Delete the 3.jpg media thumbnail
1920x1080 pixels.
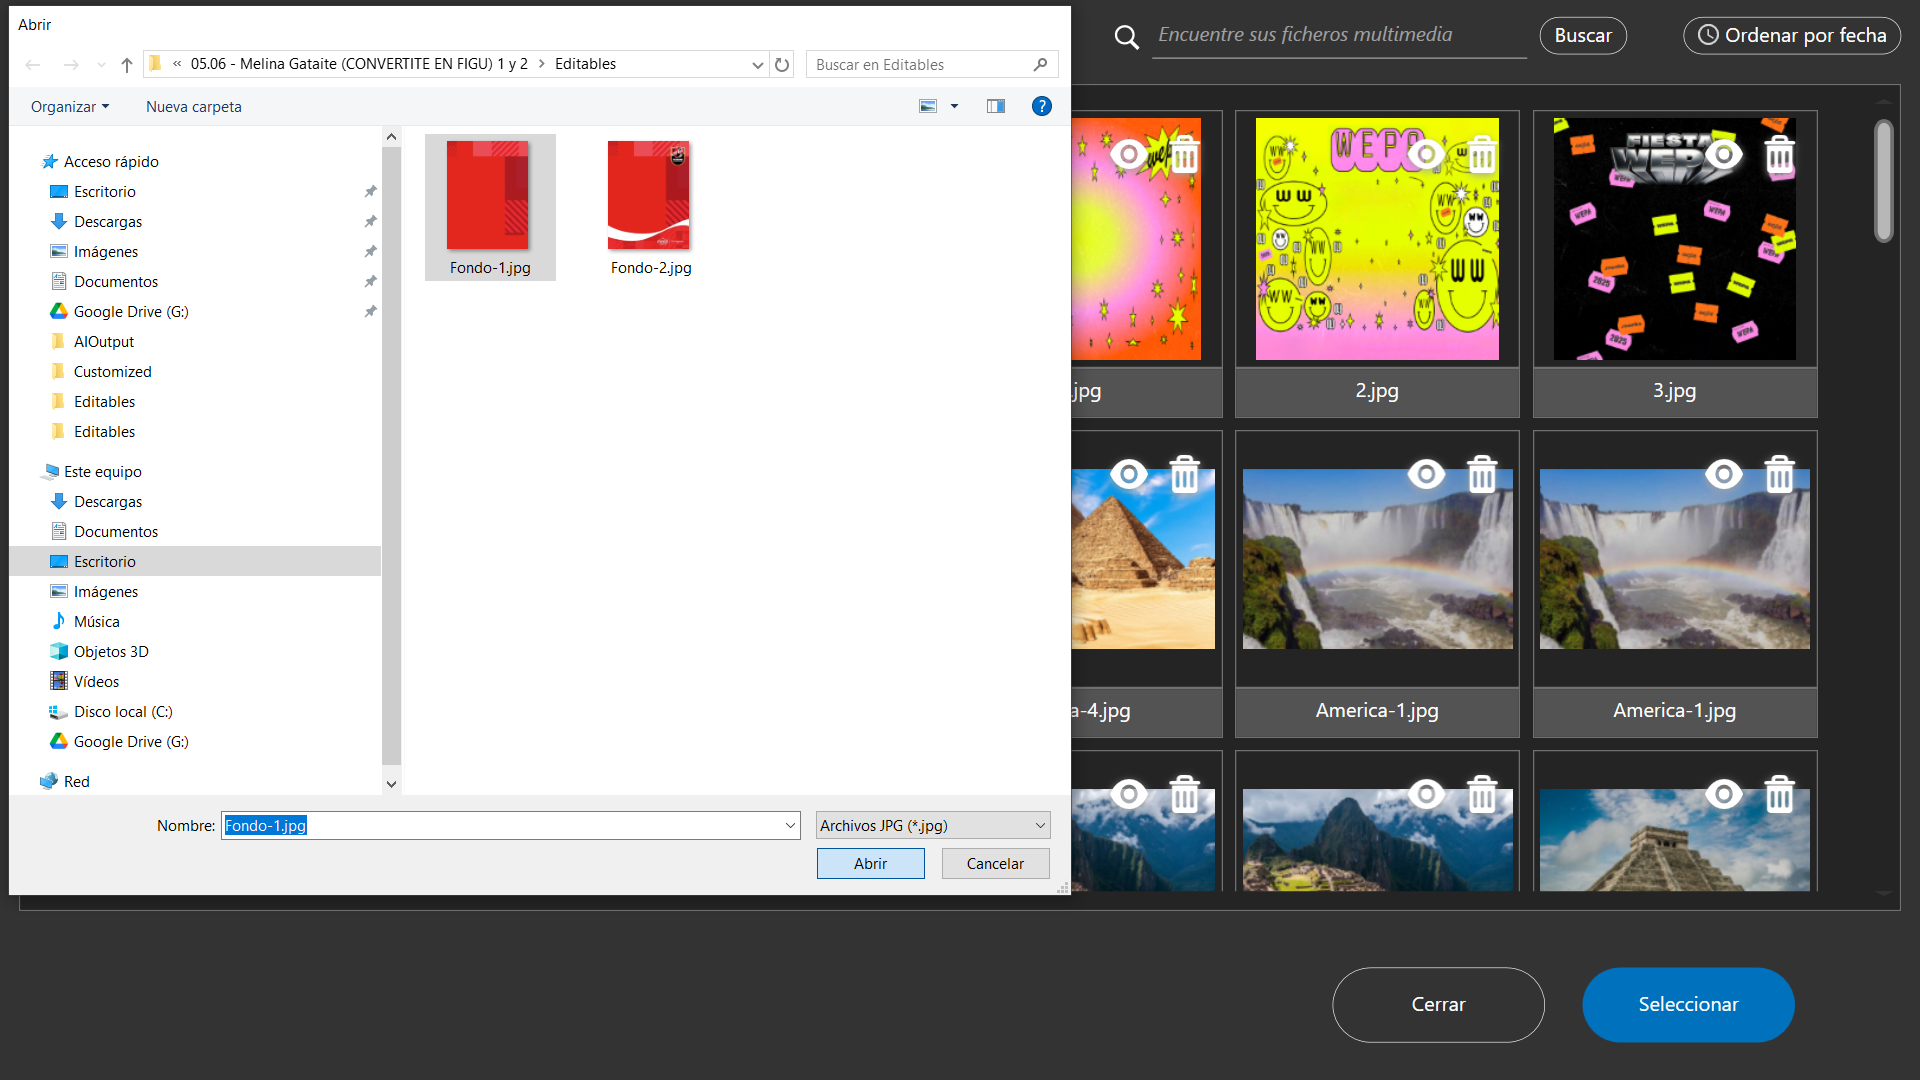click(x=1779, y=155)
